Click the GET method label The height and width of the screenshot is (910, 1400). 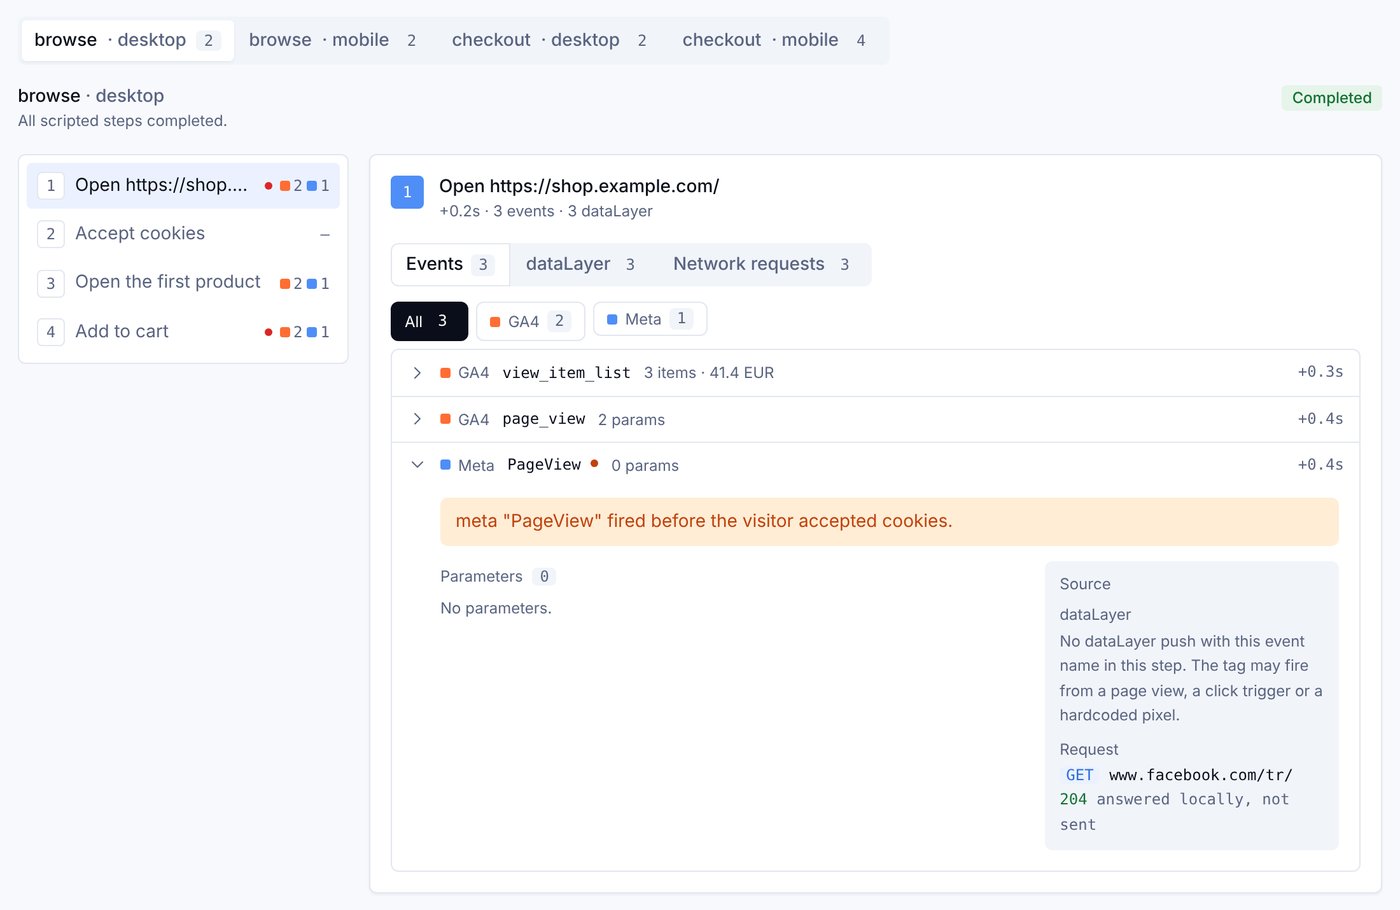pyautogui.click(x=1080, y=775)
